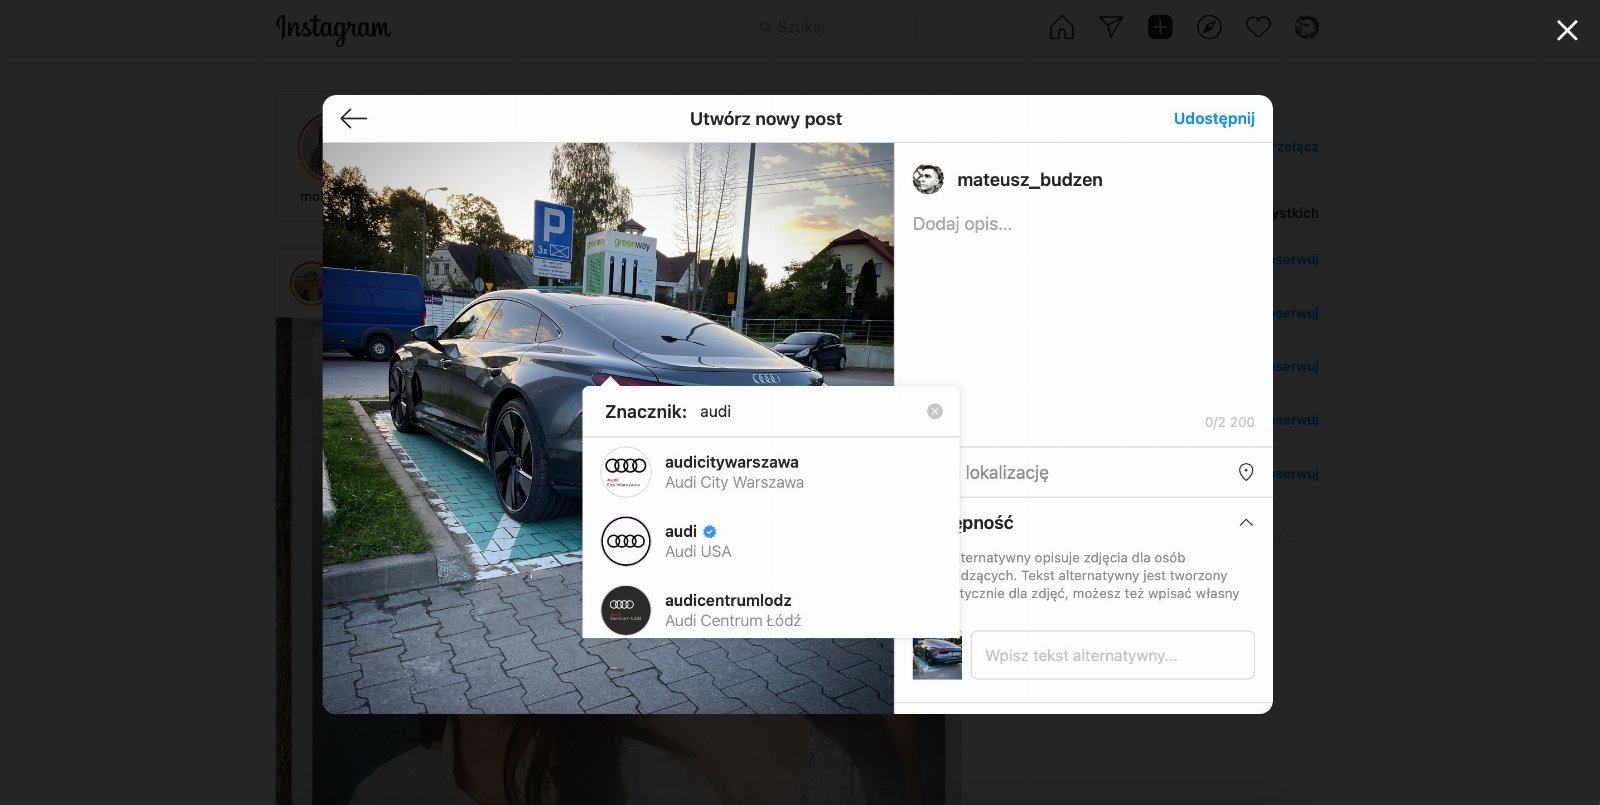Viewport: 1600px width, 805px height.
Task: Click the alternative text input field
Action: point(1112,655)
